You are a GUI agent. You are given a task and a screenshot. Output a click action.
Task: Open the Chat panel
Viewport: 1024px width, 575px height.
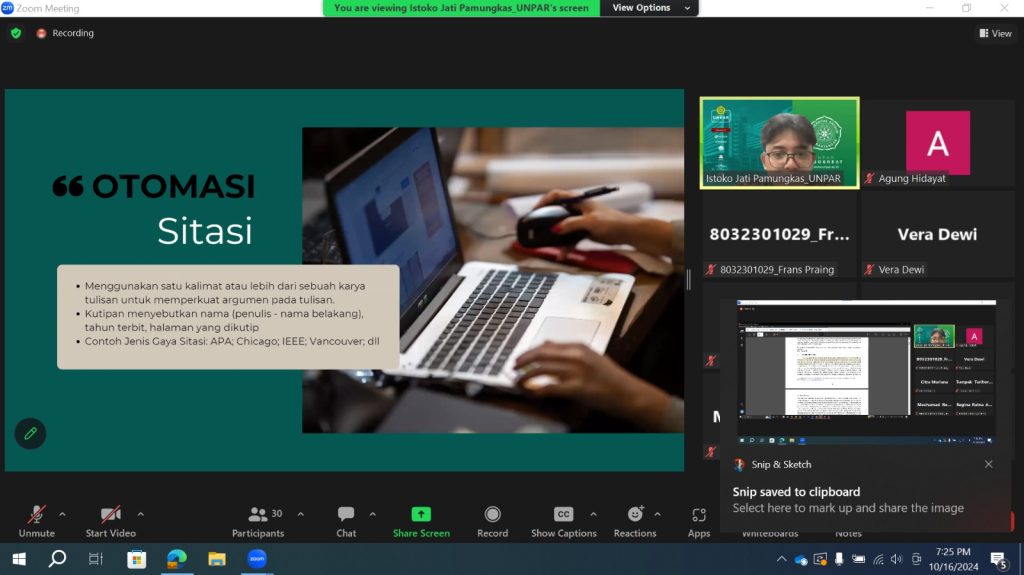coord(346,521)
